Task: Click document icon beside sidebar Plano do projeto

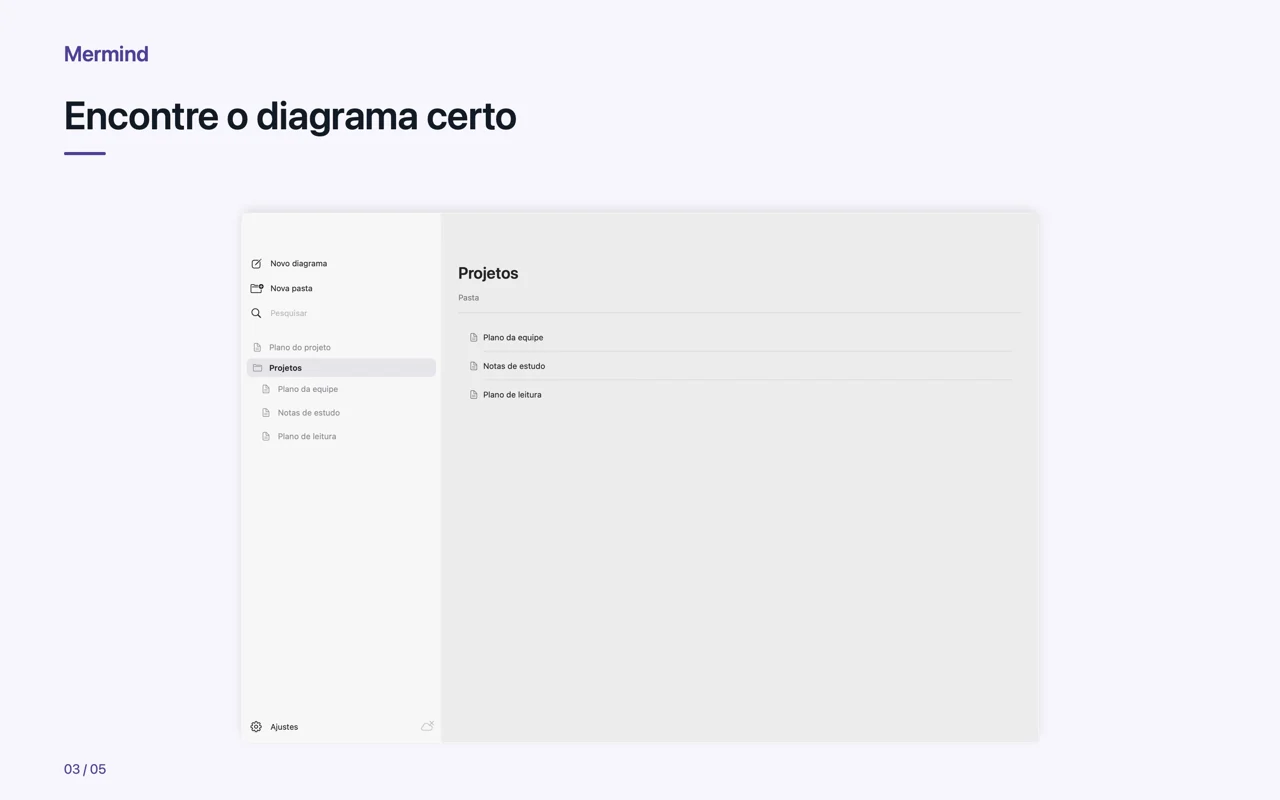Action: point(257,348)
